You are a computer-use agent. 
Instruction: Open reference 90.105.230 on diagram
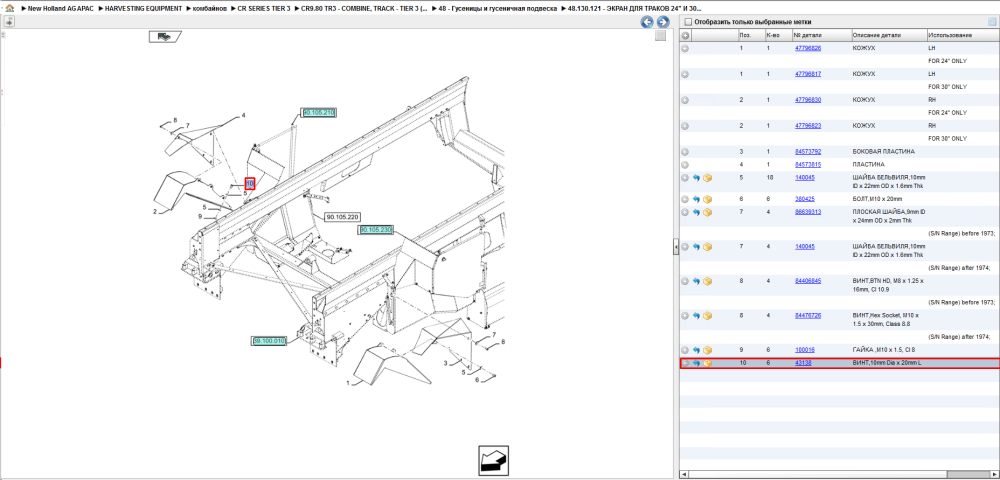(x=376, y=229)
